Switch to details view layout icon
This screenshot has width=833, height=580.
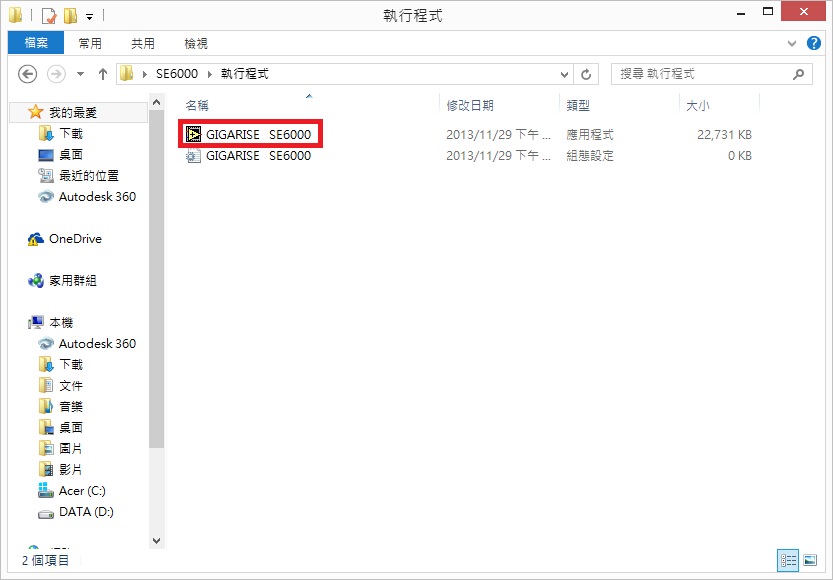click(788, 560)
